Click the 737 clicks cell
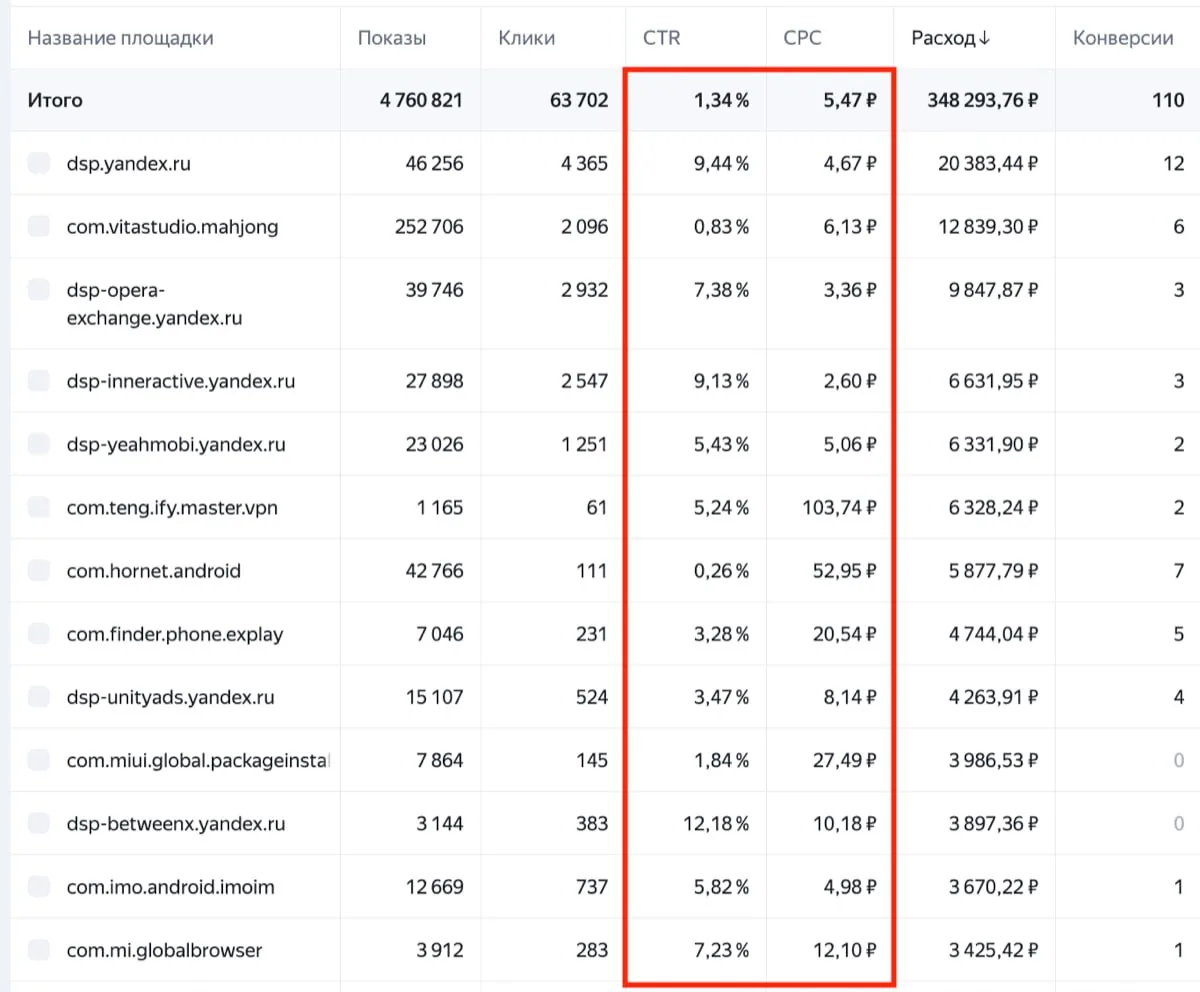This screenshot has width=1200, height=992. (593, 887)
